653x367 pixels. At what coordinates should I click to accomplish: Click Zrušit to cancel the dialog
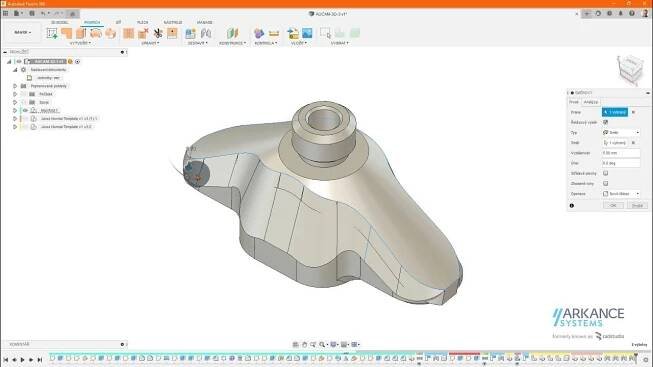point(637,205)
